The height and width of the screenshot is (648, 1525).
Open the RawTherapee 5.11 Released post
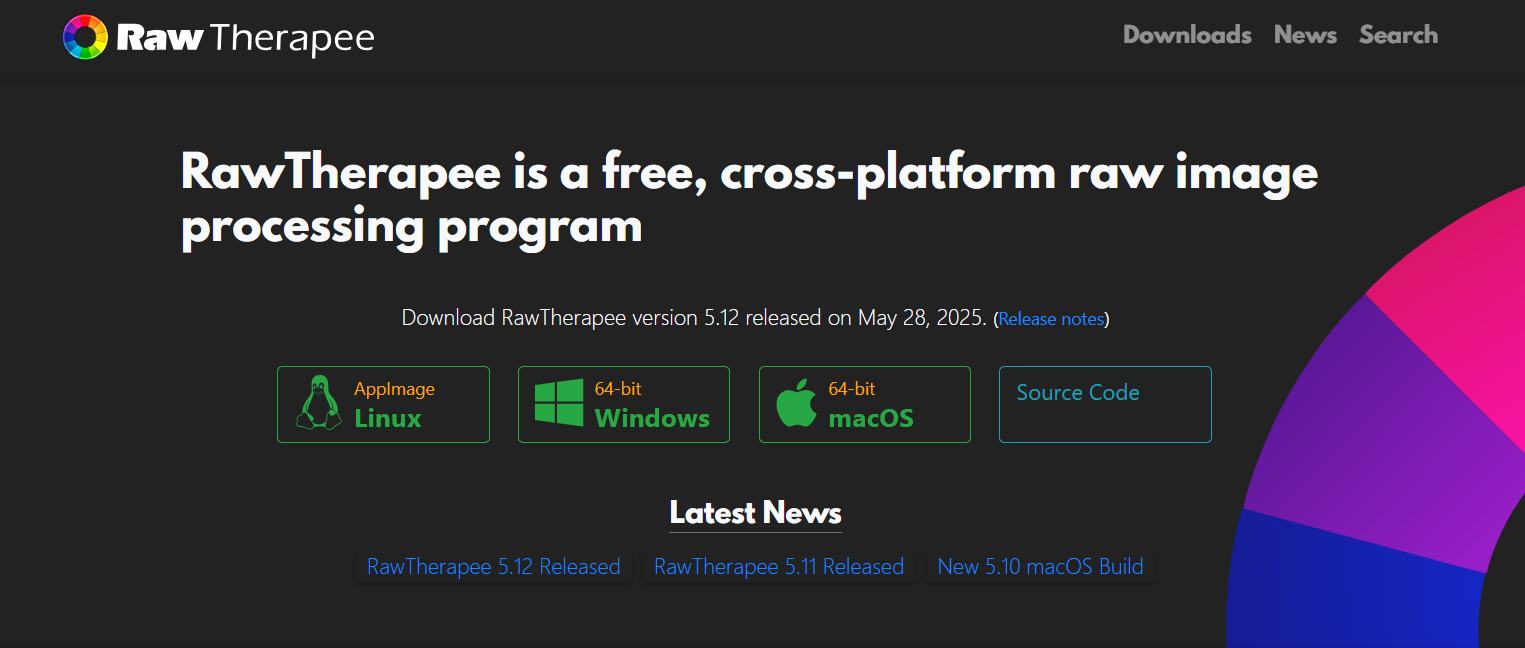(x=778, y=567)
